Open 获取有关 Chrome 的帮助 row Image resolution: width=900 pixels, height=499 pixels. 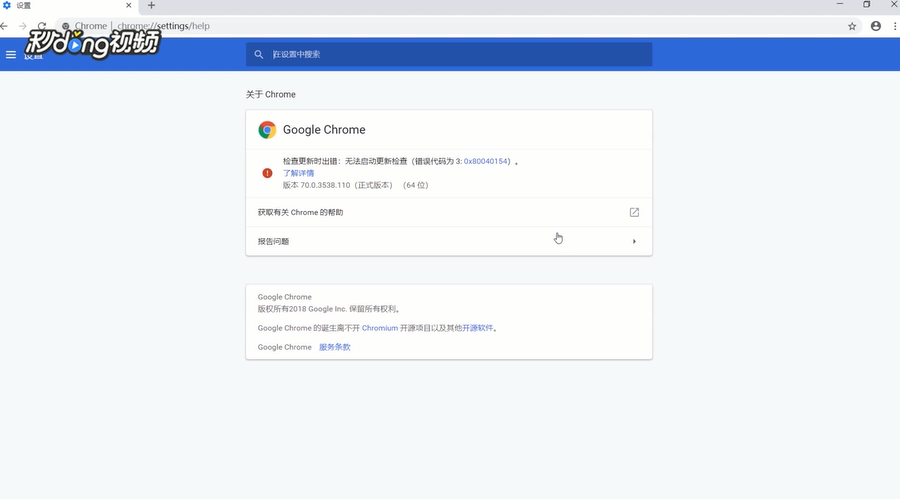click(x=449, y=212)
